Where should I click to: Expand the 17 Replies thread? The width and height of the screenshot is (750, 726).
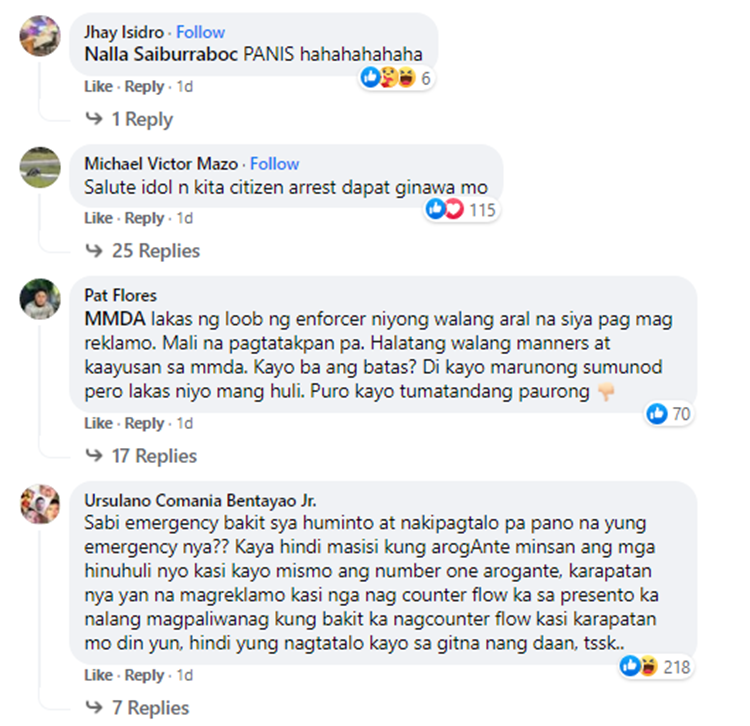click(x=141, y=456)
